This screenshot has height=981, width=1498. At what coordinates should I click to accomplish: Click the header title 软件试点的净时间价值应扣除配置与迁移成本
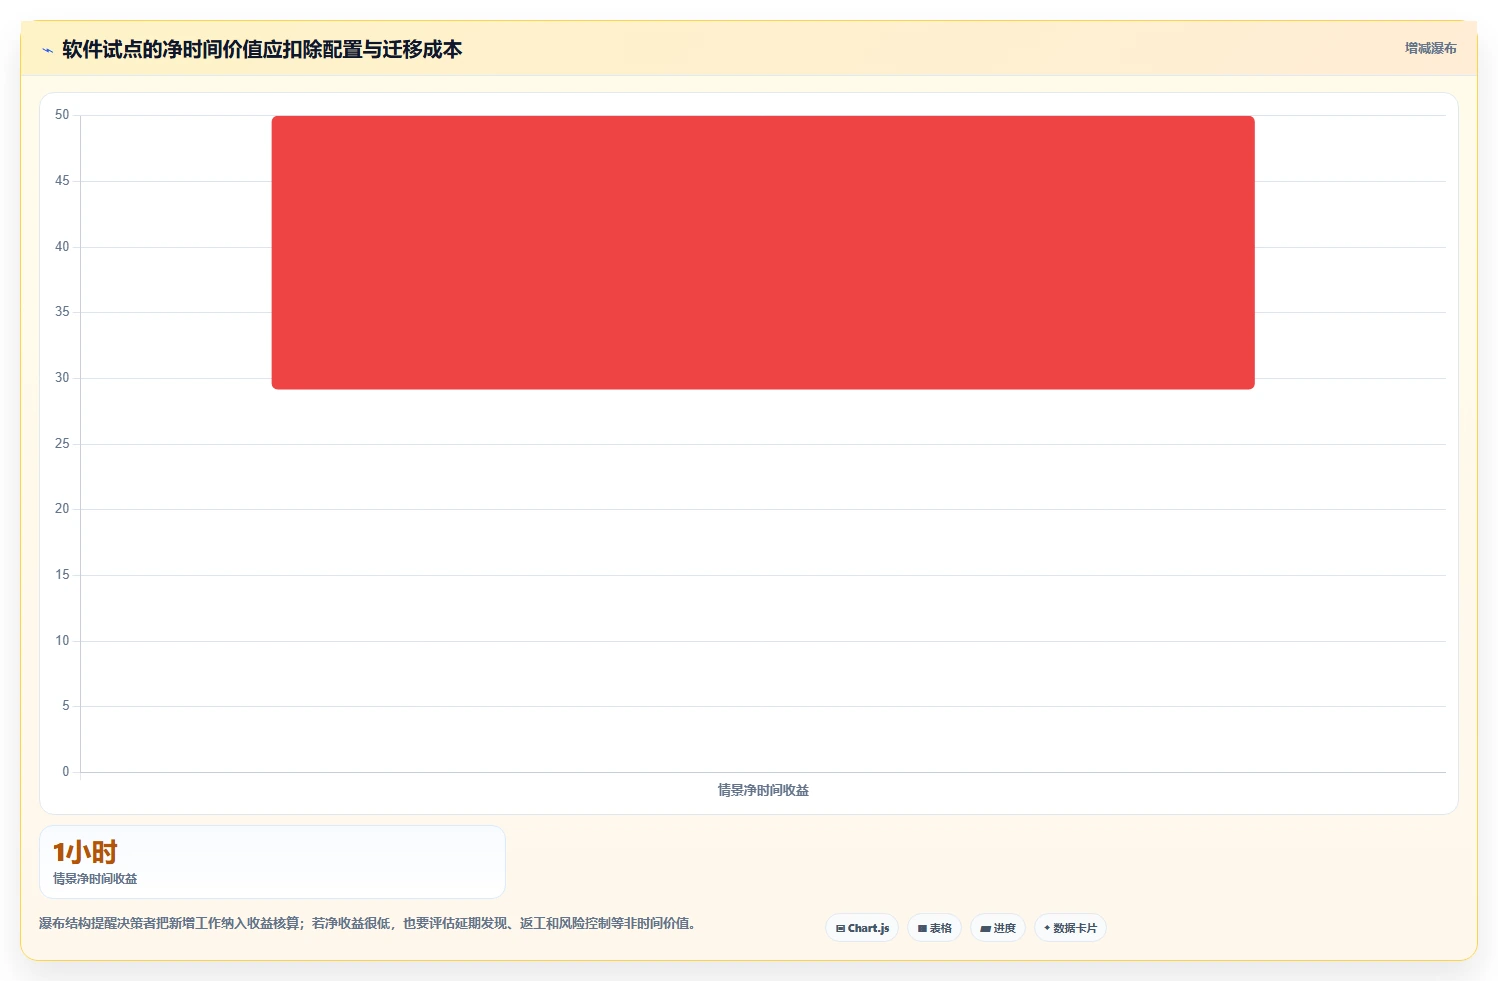tap(262, 49)
